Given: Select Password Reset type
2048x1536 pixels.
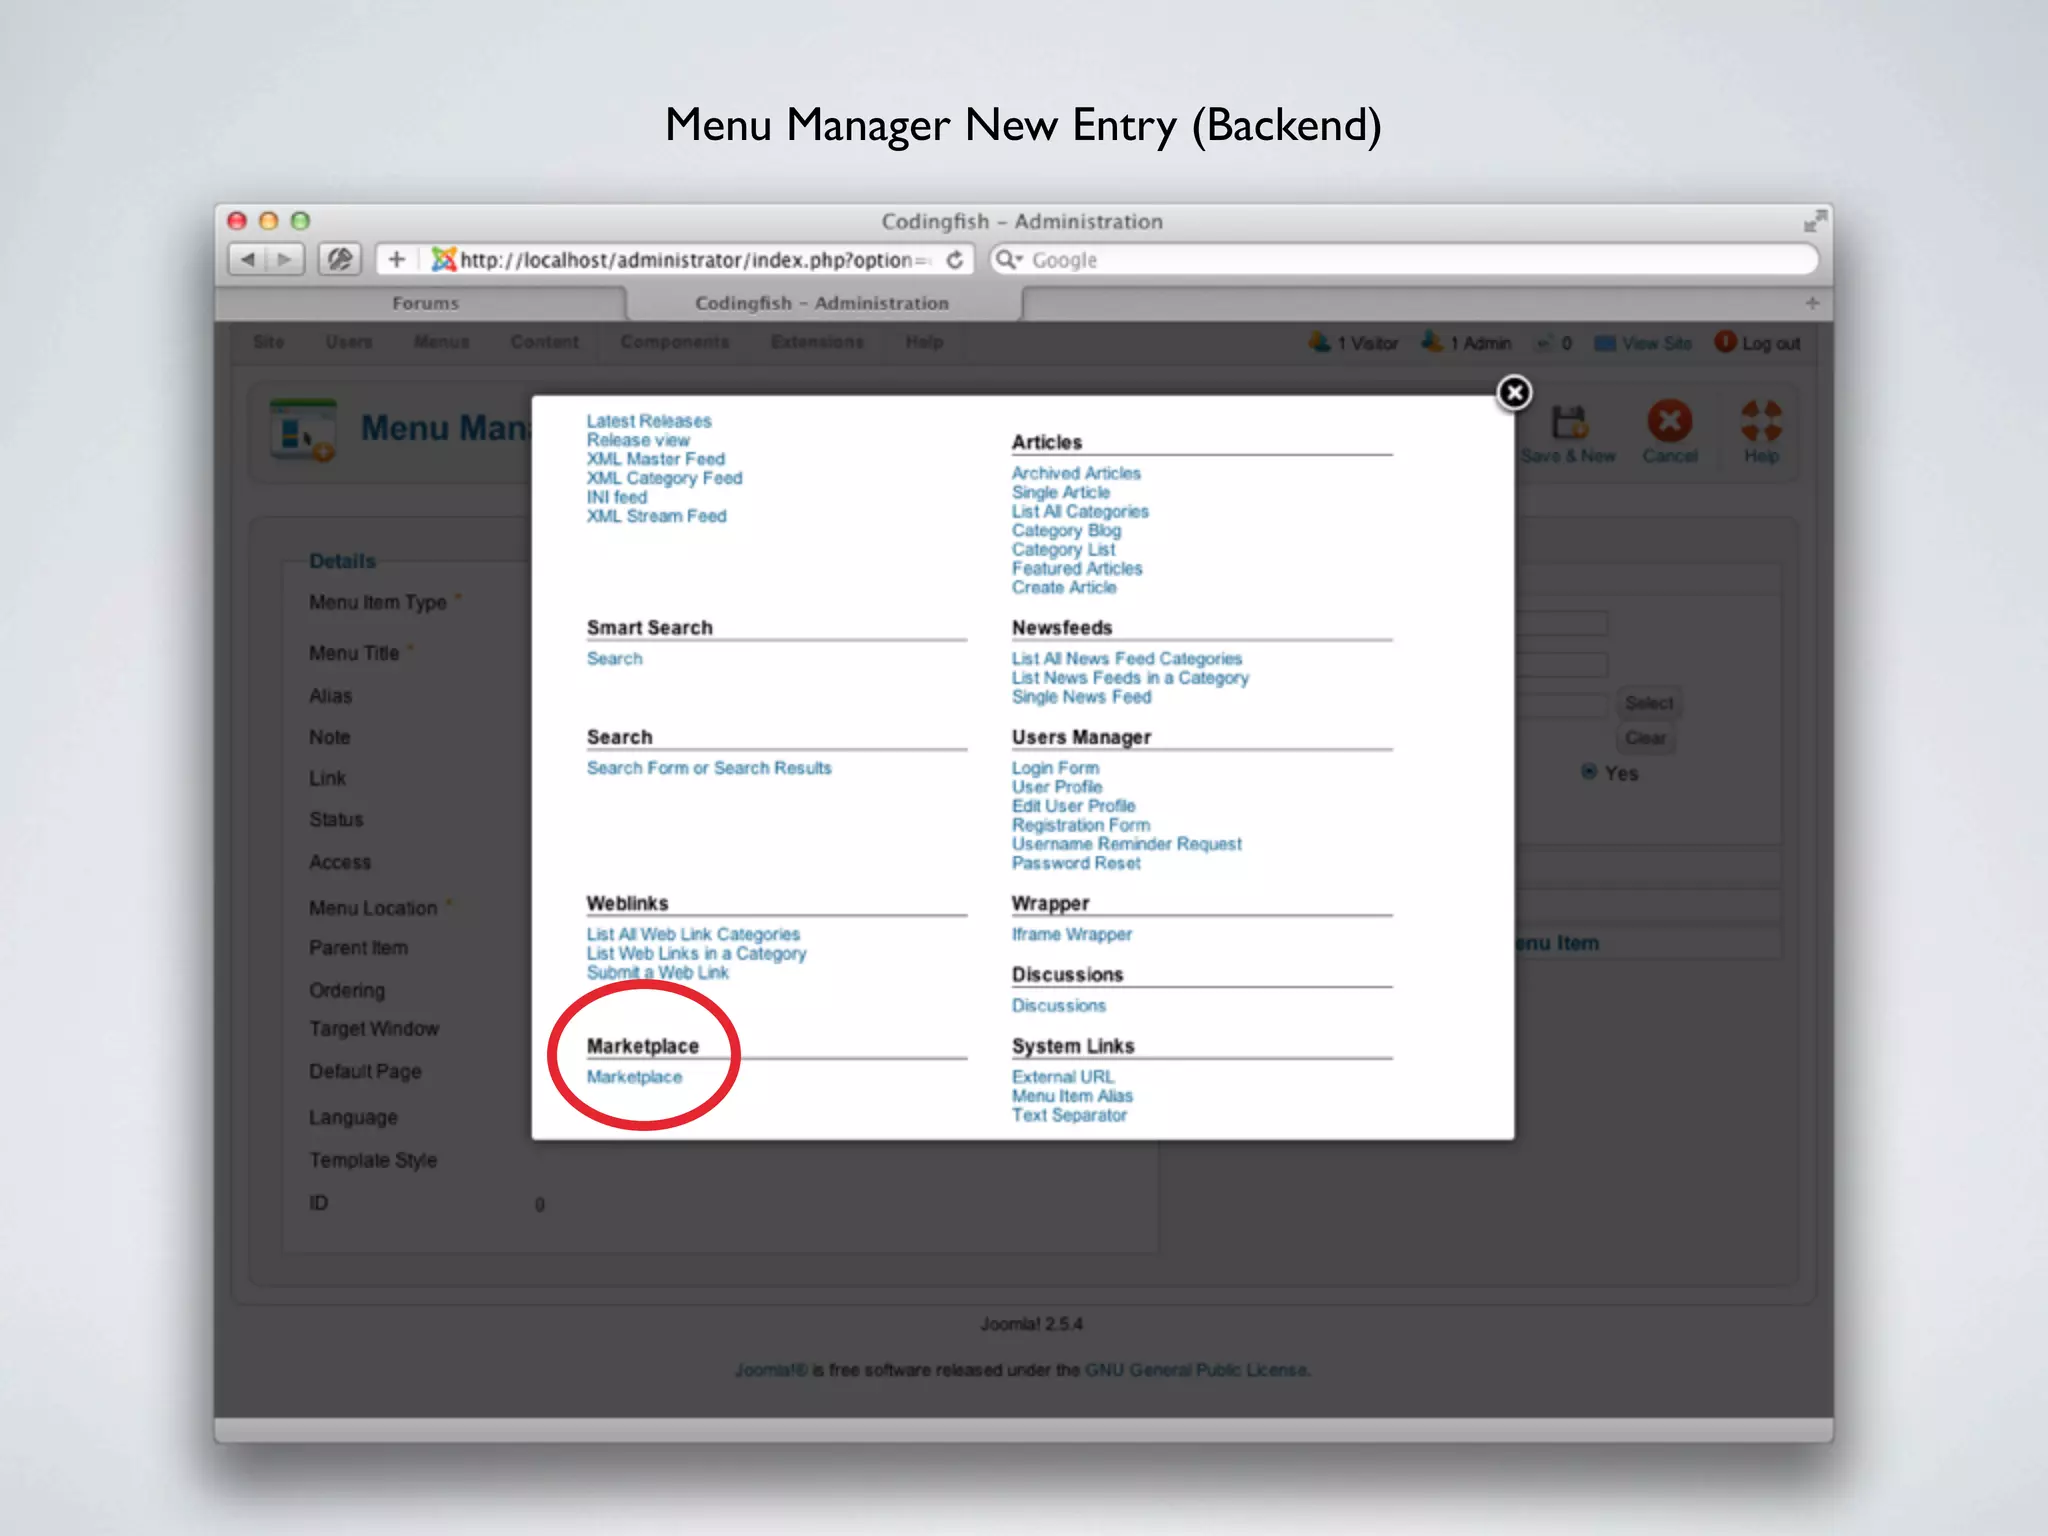Looking at the screenshot, I should pyautogui.click(x=1076, y=863).
